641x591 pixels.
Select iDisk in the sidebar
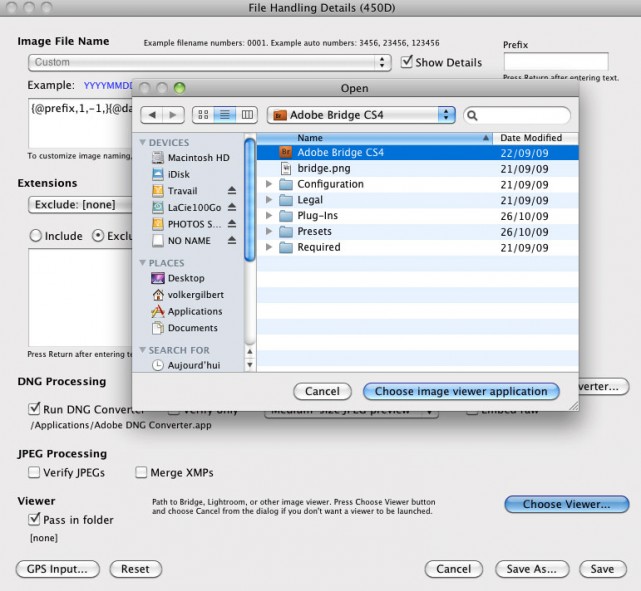click(171, 175)
